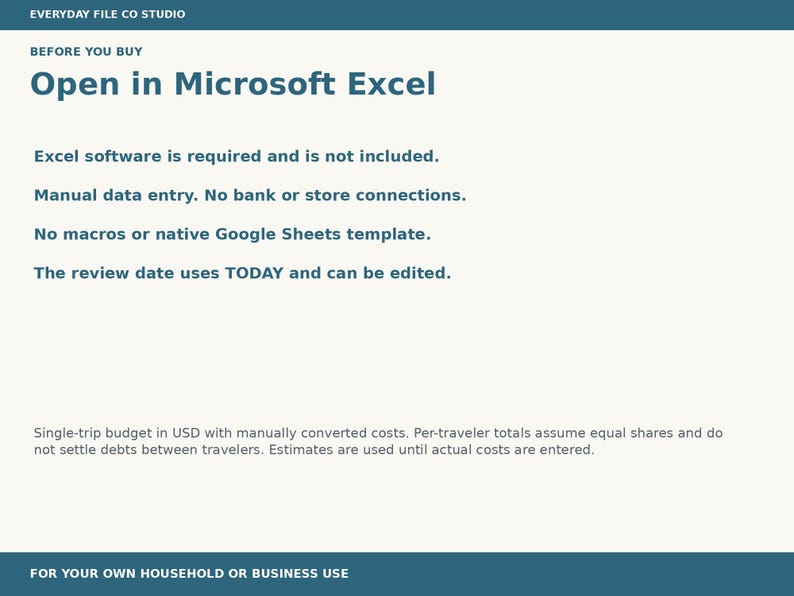Click the dark teal bottom footer bar
The width and height of the screenshot is (794, 596).
397,574
